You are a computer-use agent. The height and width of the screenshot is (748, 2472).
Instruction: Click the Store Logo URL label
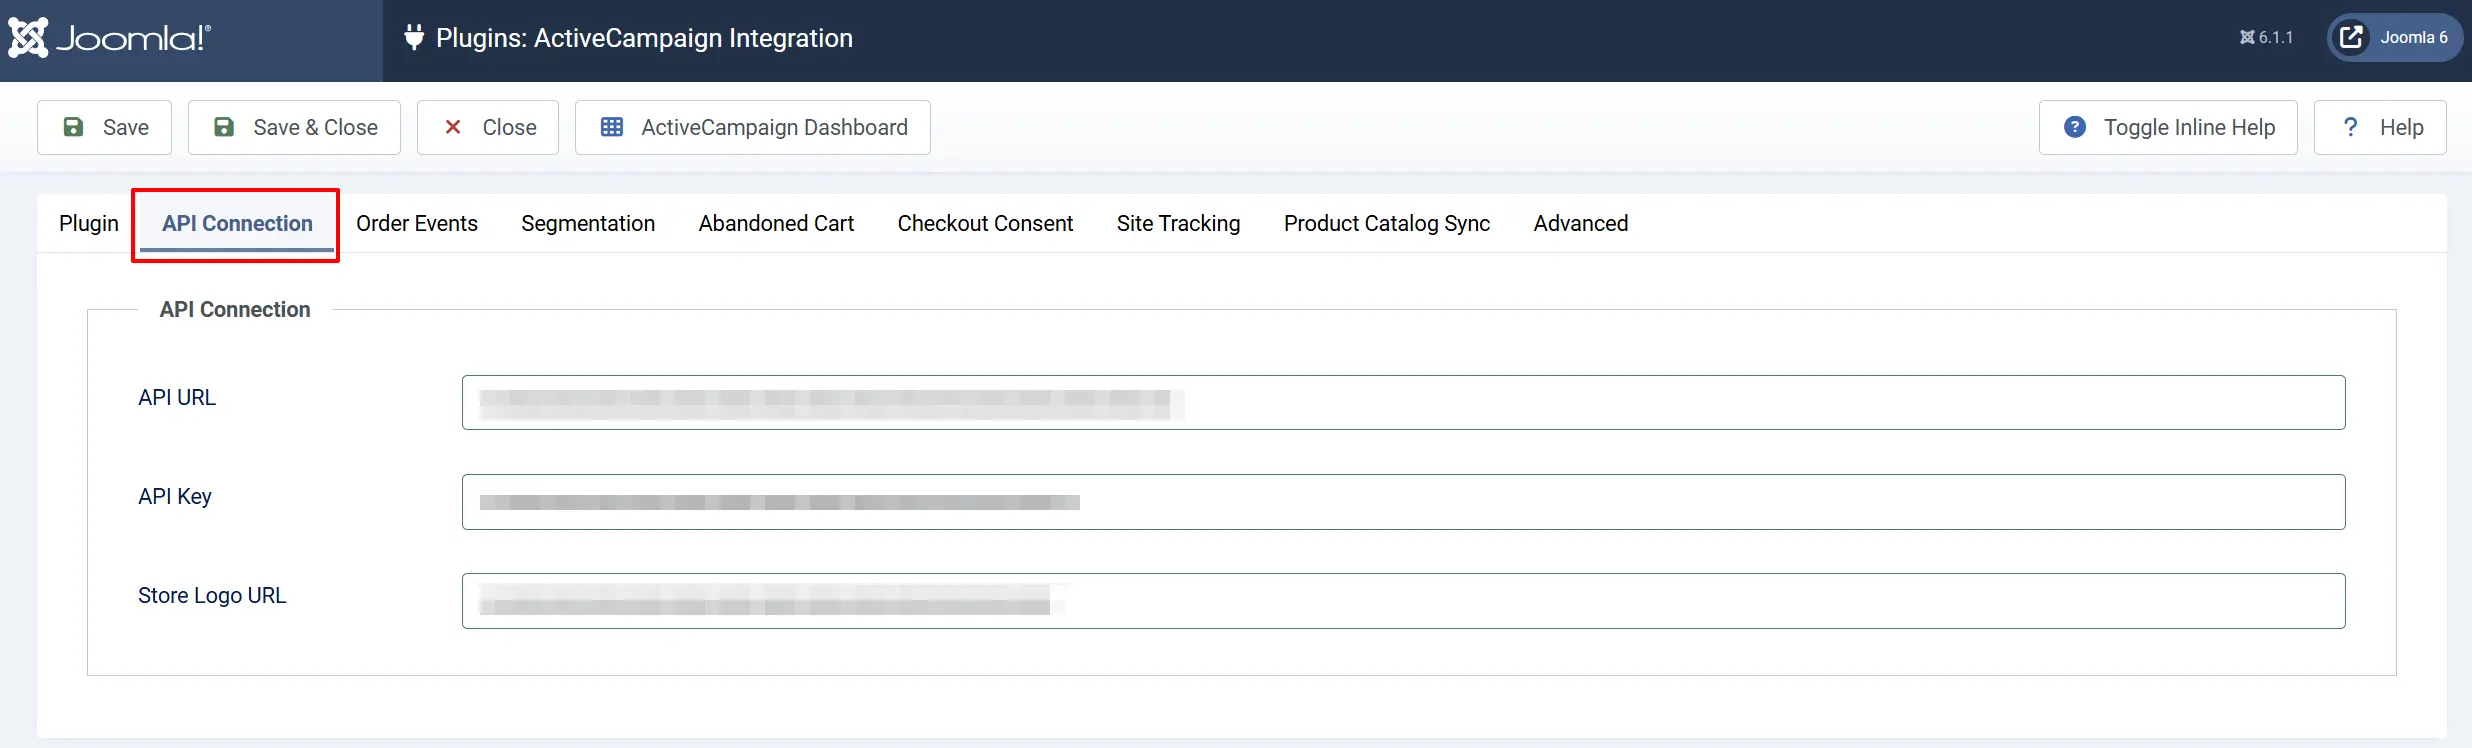(x=212, y=595)
